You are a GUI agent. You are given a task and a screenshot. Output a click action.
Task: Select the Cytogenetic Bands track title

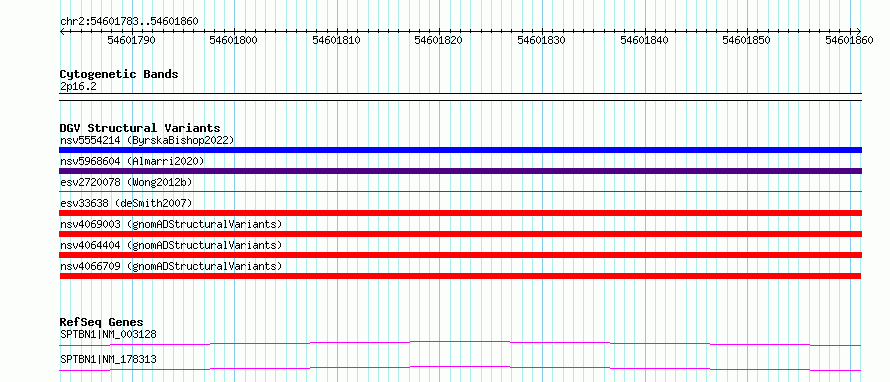(119, 74)
